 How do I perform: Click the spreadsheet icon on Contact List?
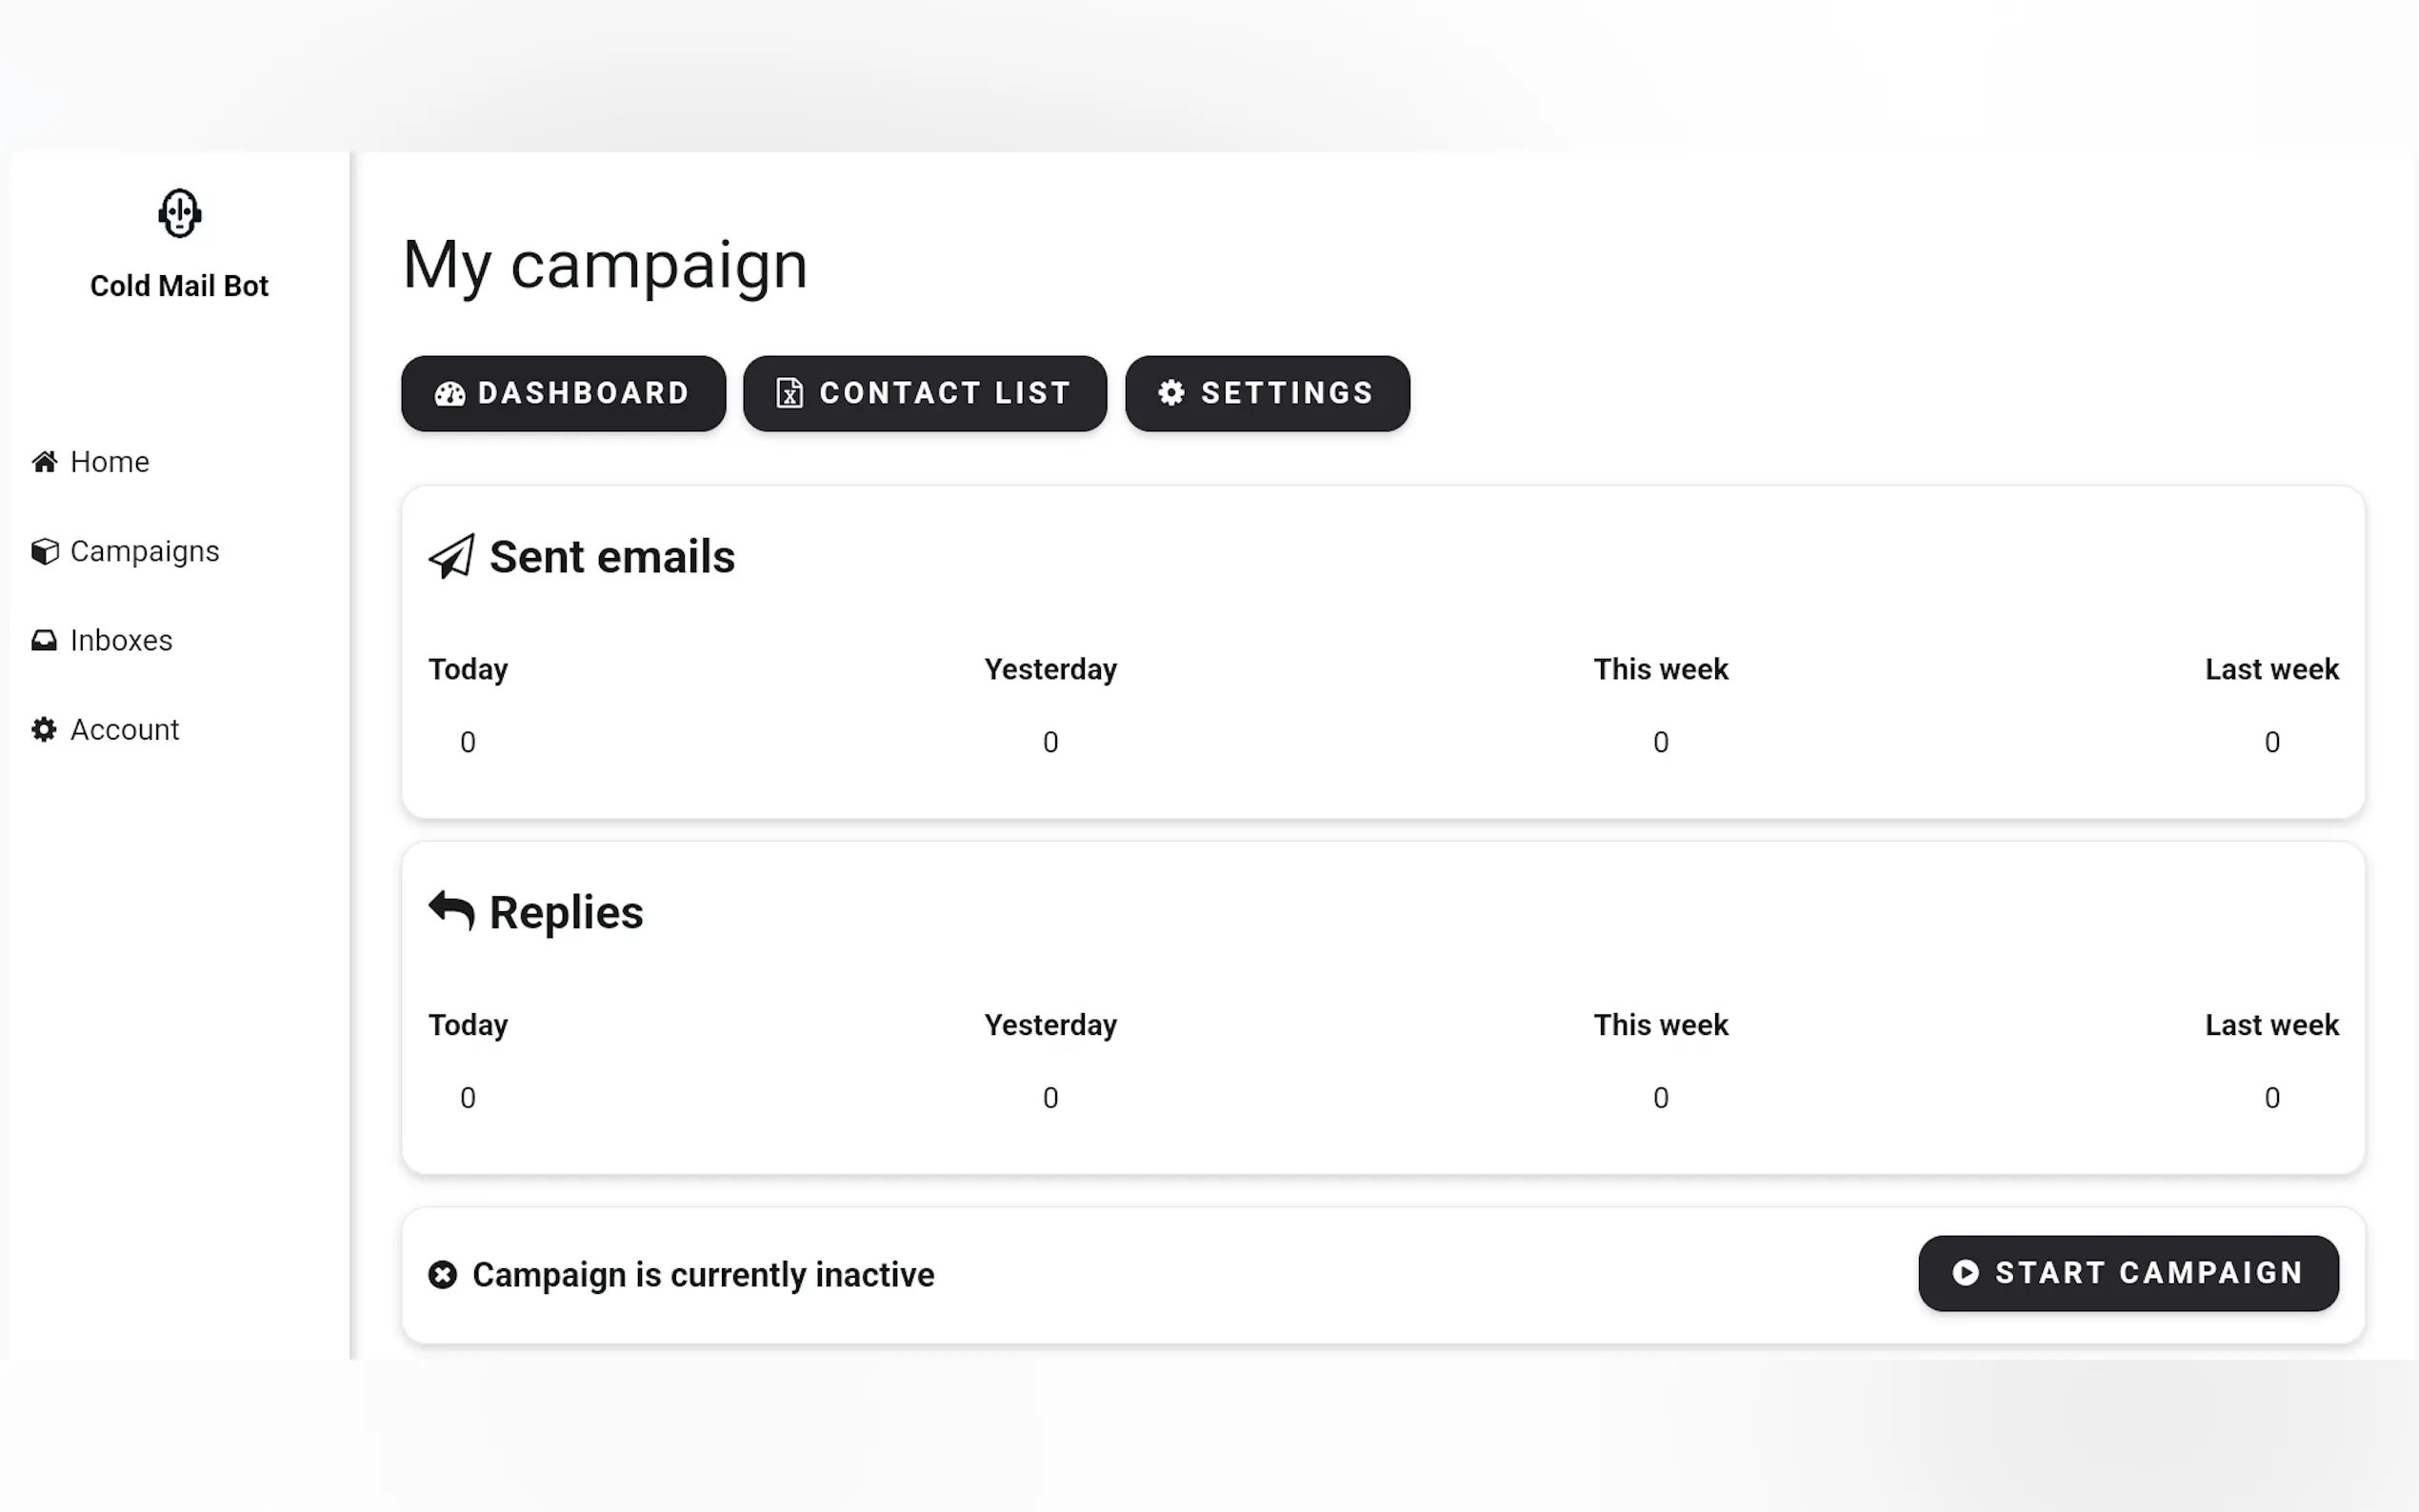click(x=790, y=393)
